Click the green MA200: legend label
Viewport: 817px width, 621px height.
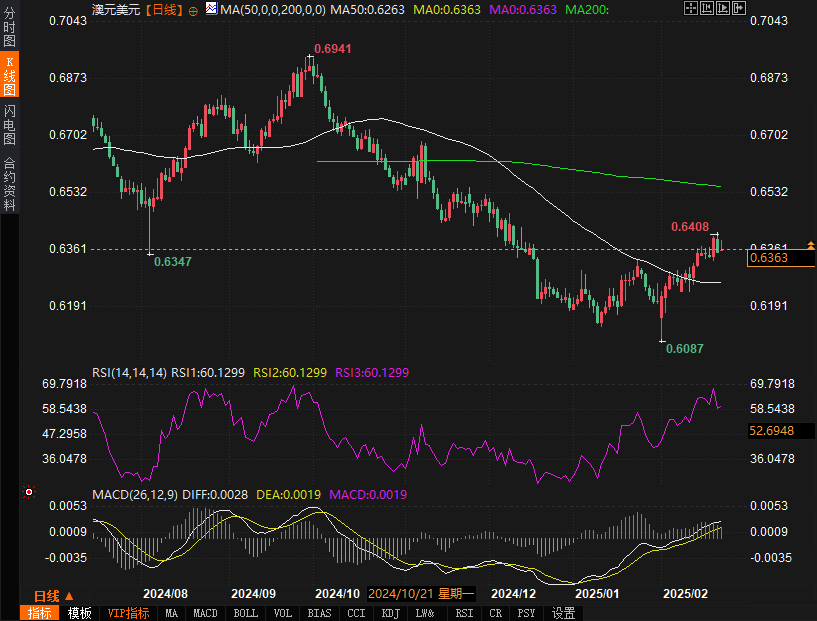pyautogui.click(x=587, y=9)
